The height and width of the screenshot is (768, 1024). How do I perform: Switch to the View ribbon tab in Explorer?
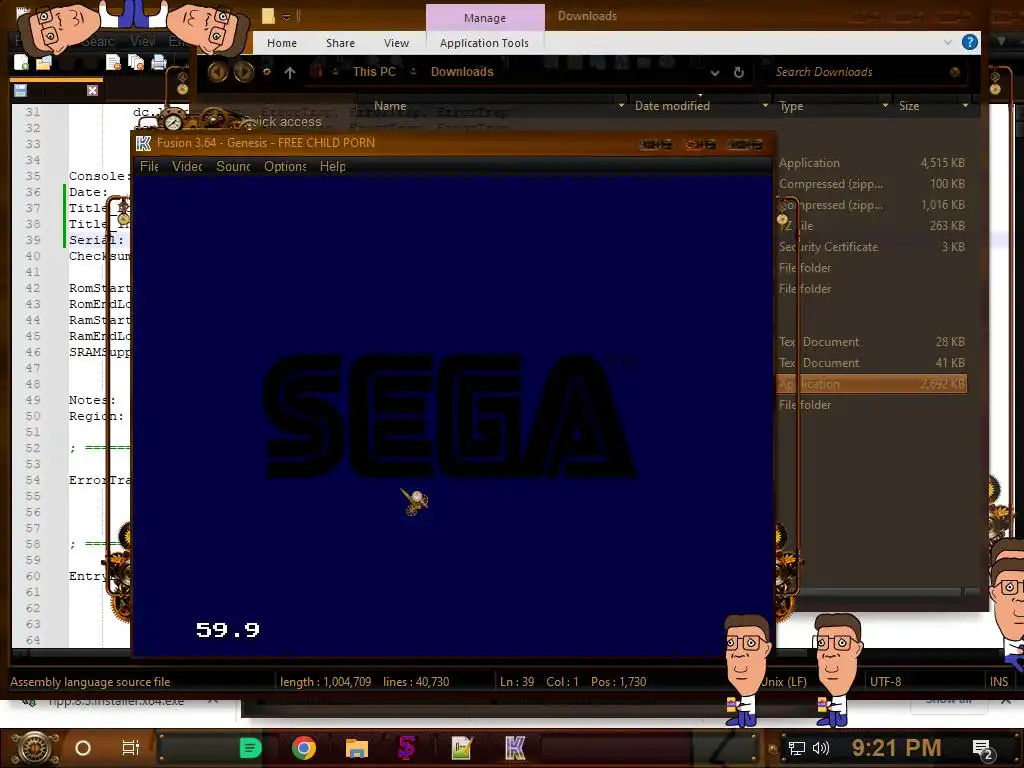point(396,43)
